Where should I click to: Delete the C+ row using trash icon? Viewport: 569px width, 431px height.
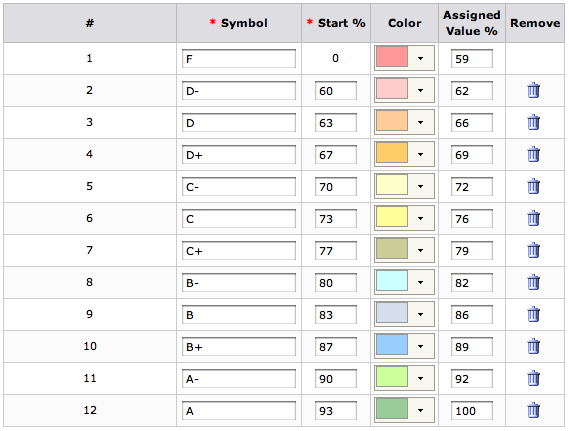point(533,250)
